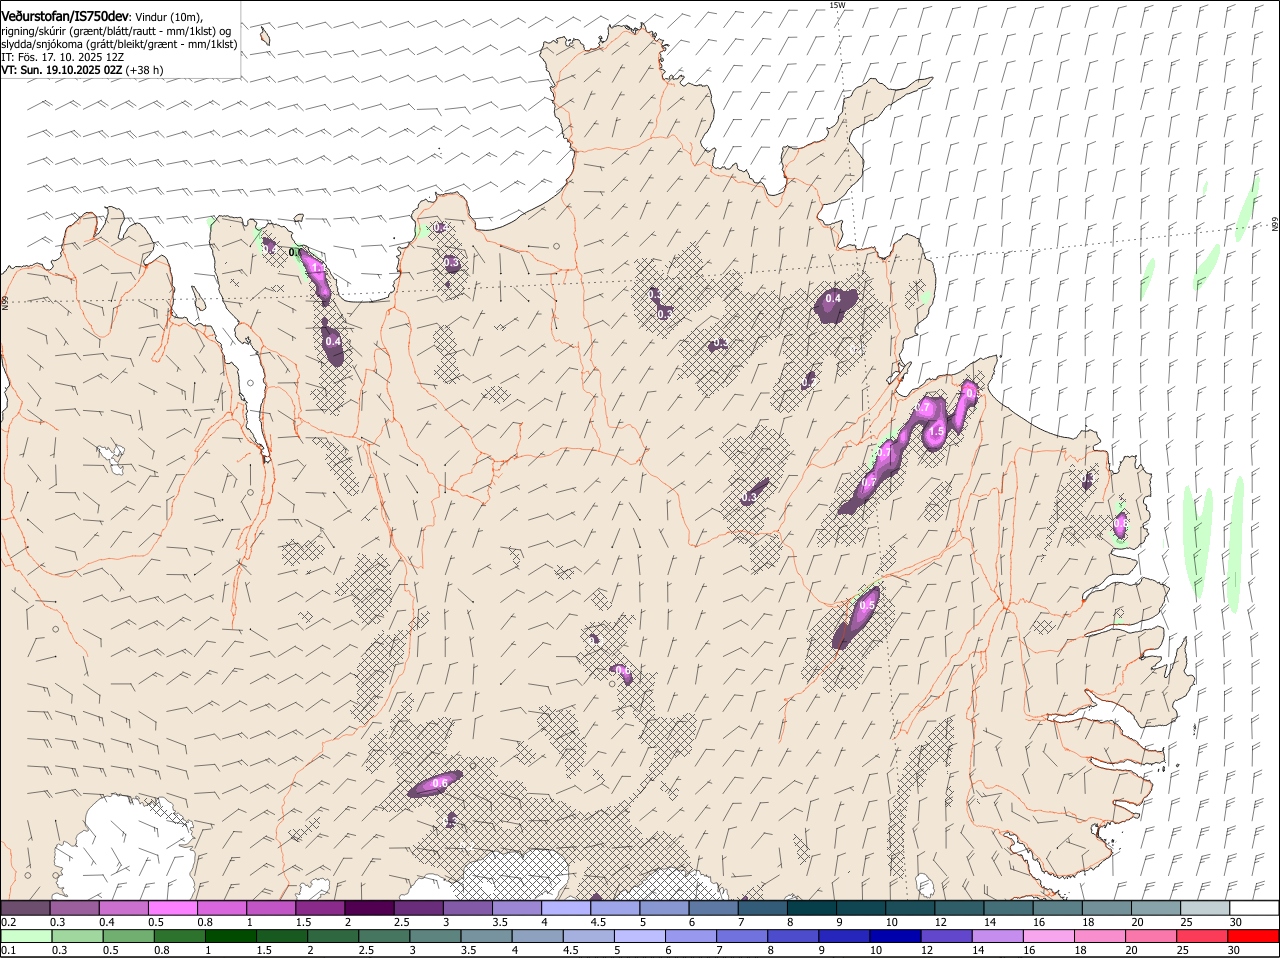
Task: Pick the bright red lower swatch labeled 30
Action: [1252, 936]
